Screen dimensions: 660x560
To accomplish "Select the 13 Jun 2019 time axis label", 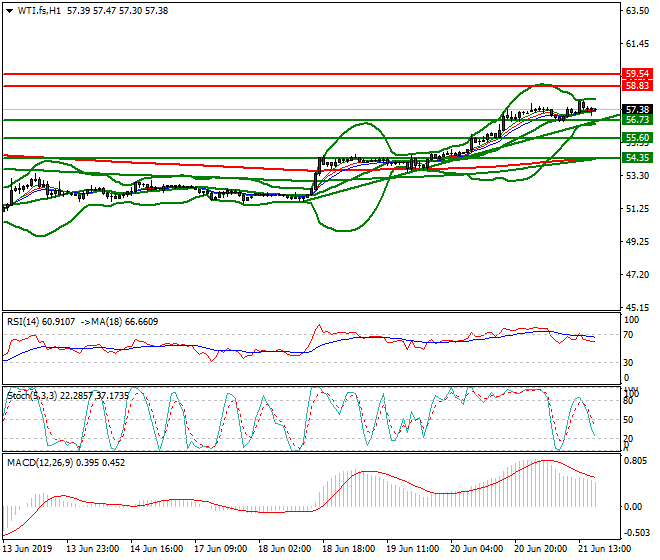I will 27,549.
